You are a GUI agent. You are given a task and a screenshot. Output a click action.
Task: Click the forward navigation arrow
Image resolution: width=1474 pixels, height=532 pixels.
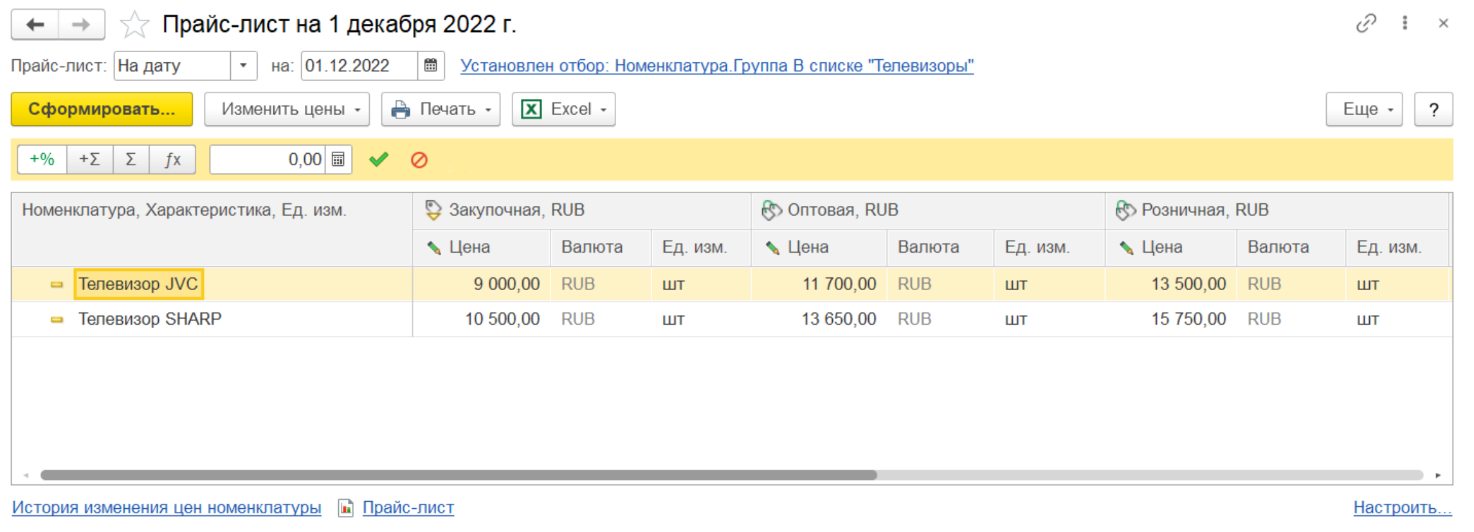(x=82, y=24)
